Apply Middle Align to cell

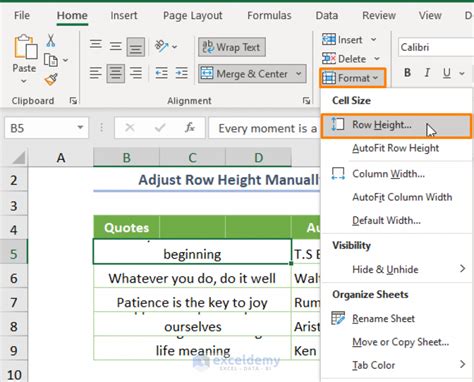[116, 46]
